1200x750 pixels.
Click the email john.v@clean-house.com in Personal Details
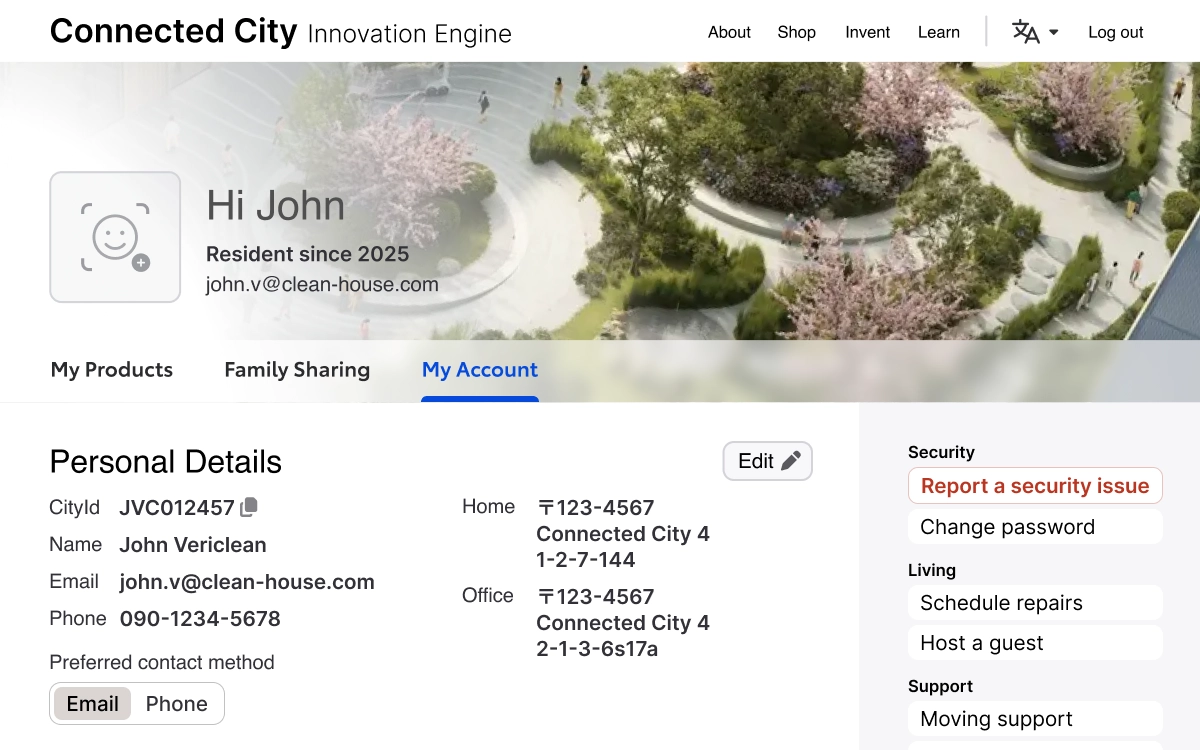(247, 582)
